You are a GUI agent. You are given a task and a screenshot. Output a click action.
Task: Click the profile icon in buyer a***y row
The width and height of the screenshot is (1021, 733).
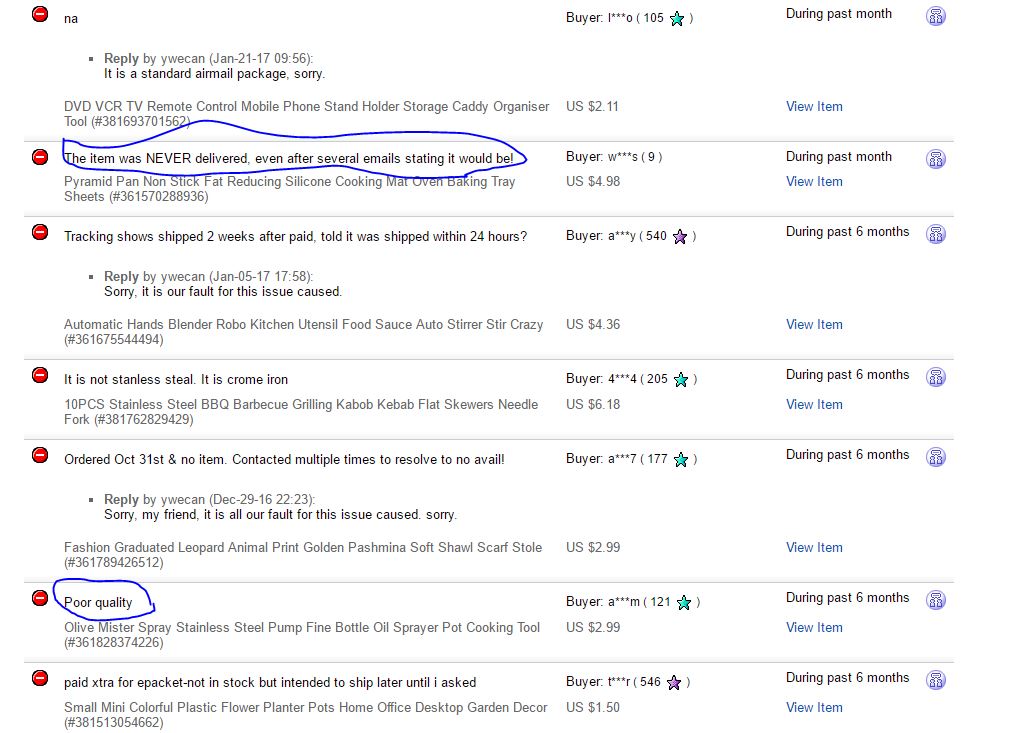(936, 233)
